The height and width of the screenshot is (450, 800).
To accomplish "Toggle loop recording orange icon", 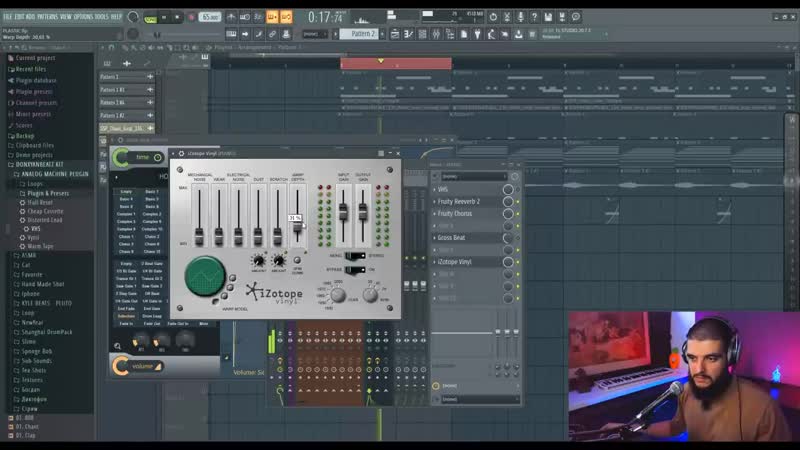I will 286,17.
